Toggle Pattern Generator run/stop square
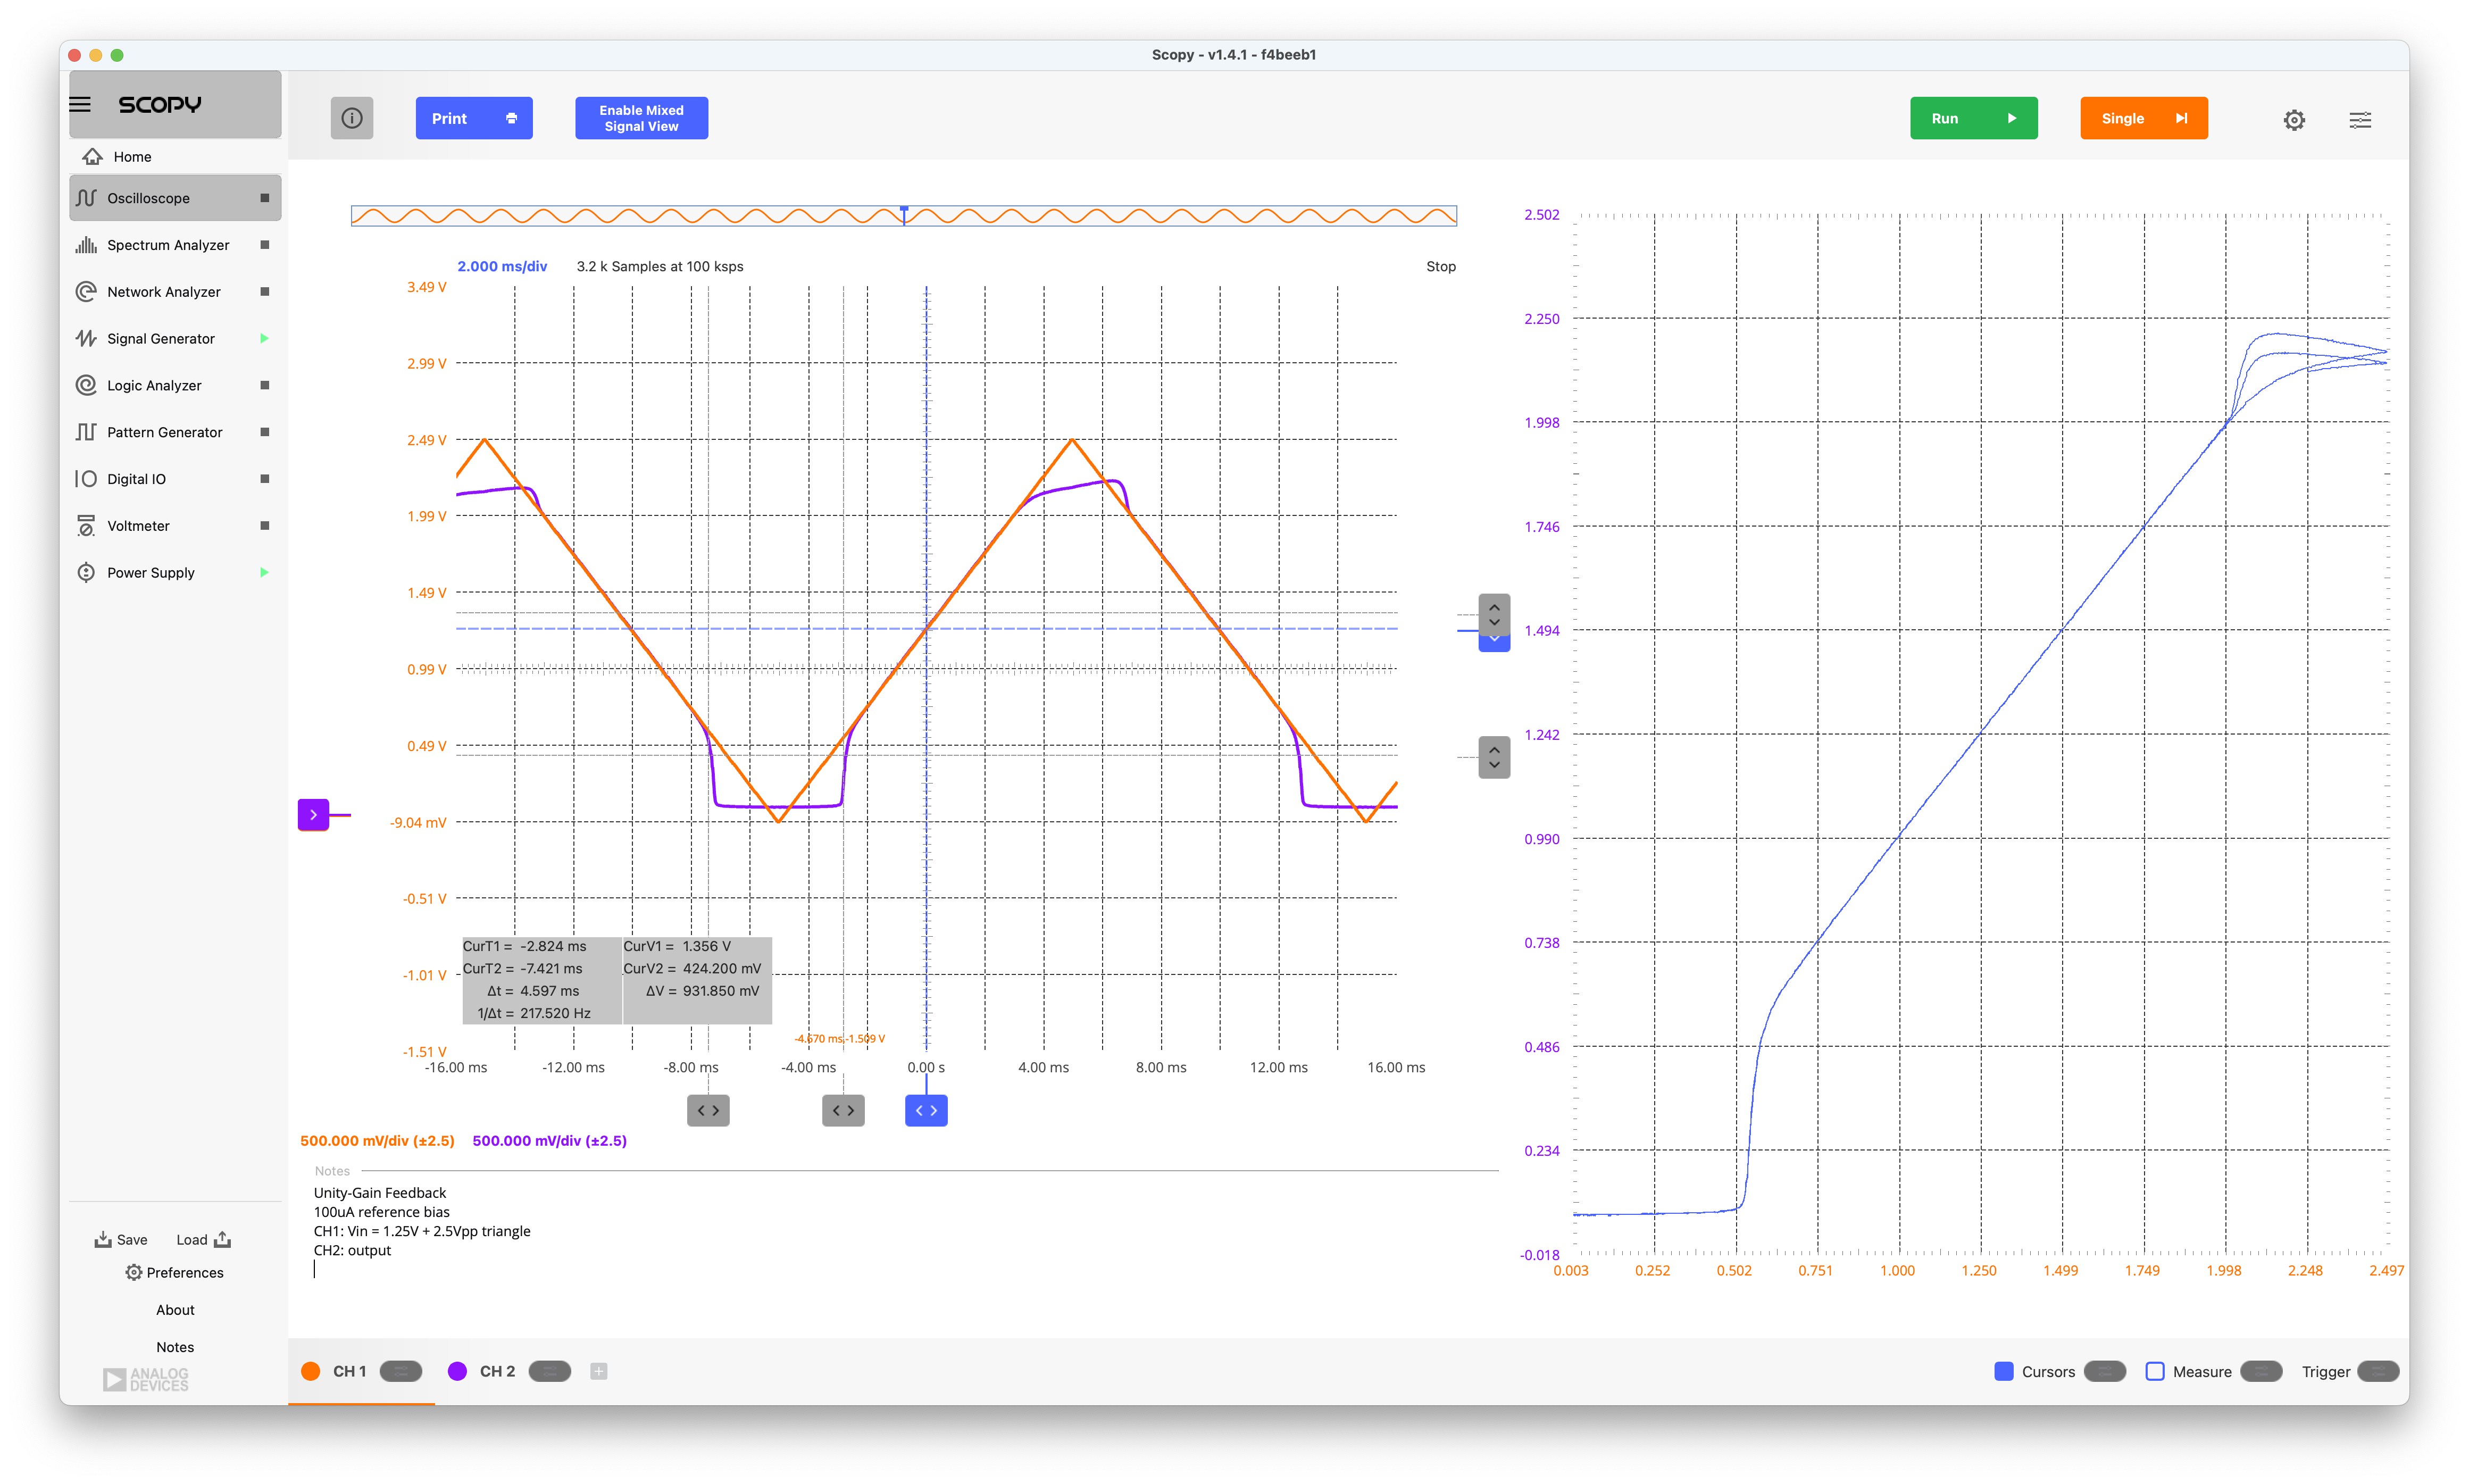 click(x=265, y=432)
